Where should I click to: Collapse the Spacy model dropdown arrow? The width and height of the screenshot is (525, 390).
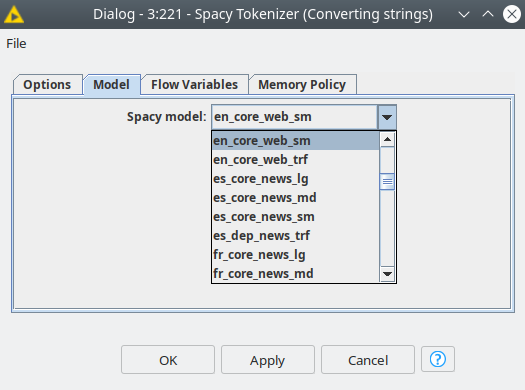tap(387, 117)
